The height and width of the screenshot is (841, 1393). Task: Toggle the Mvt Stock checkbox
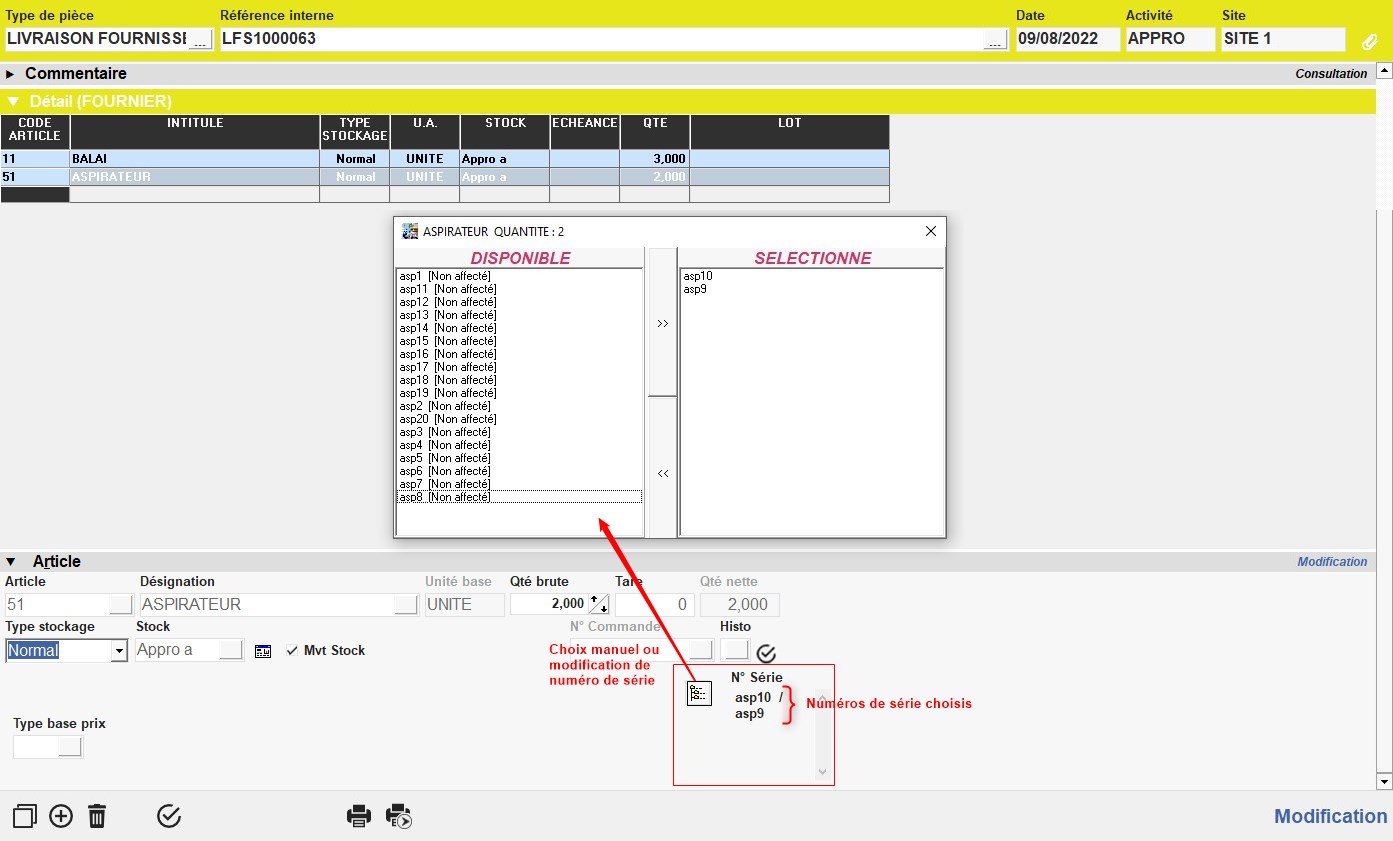(x=292, y=651)
